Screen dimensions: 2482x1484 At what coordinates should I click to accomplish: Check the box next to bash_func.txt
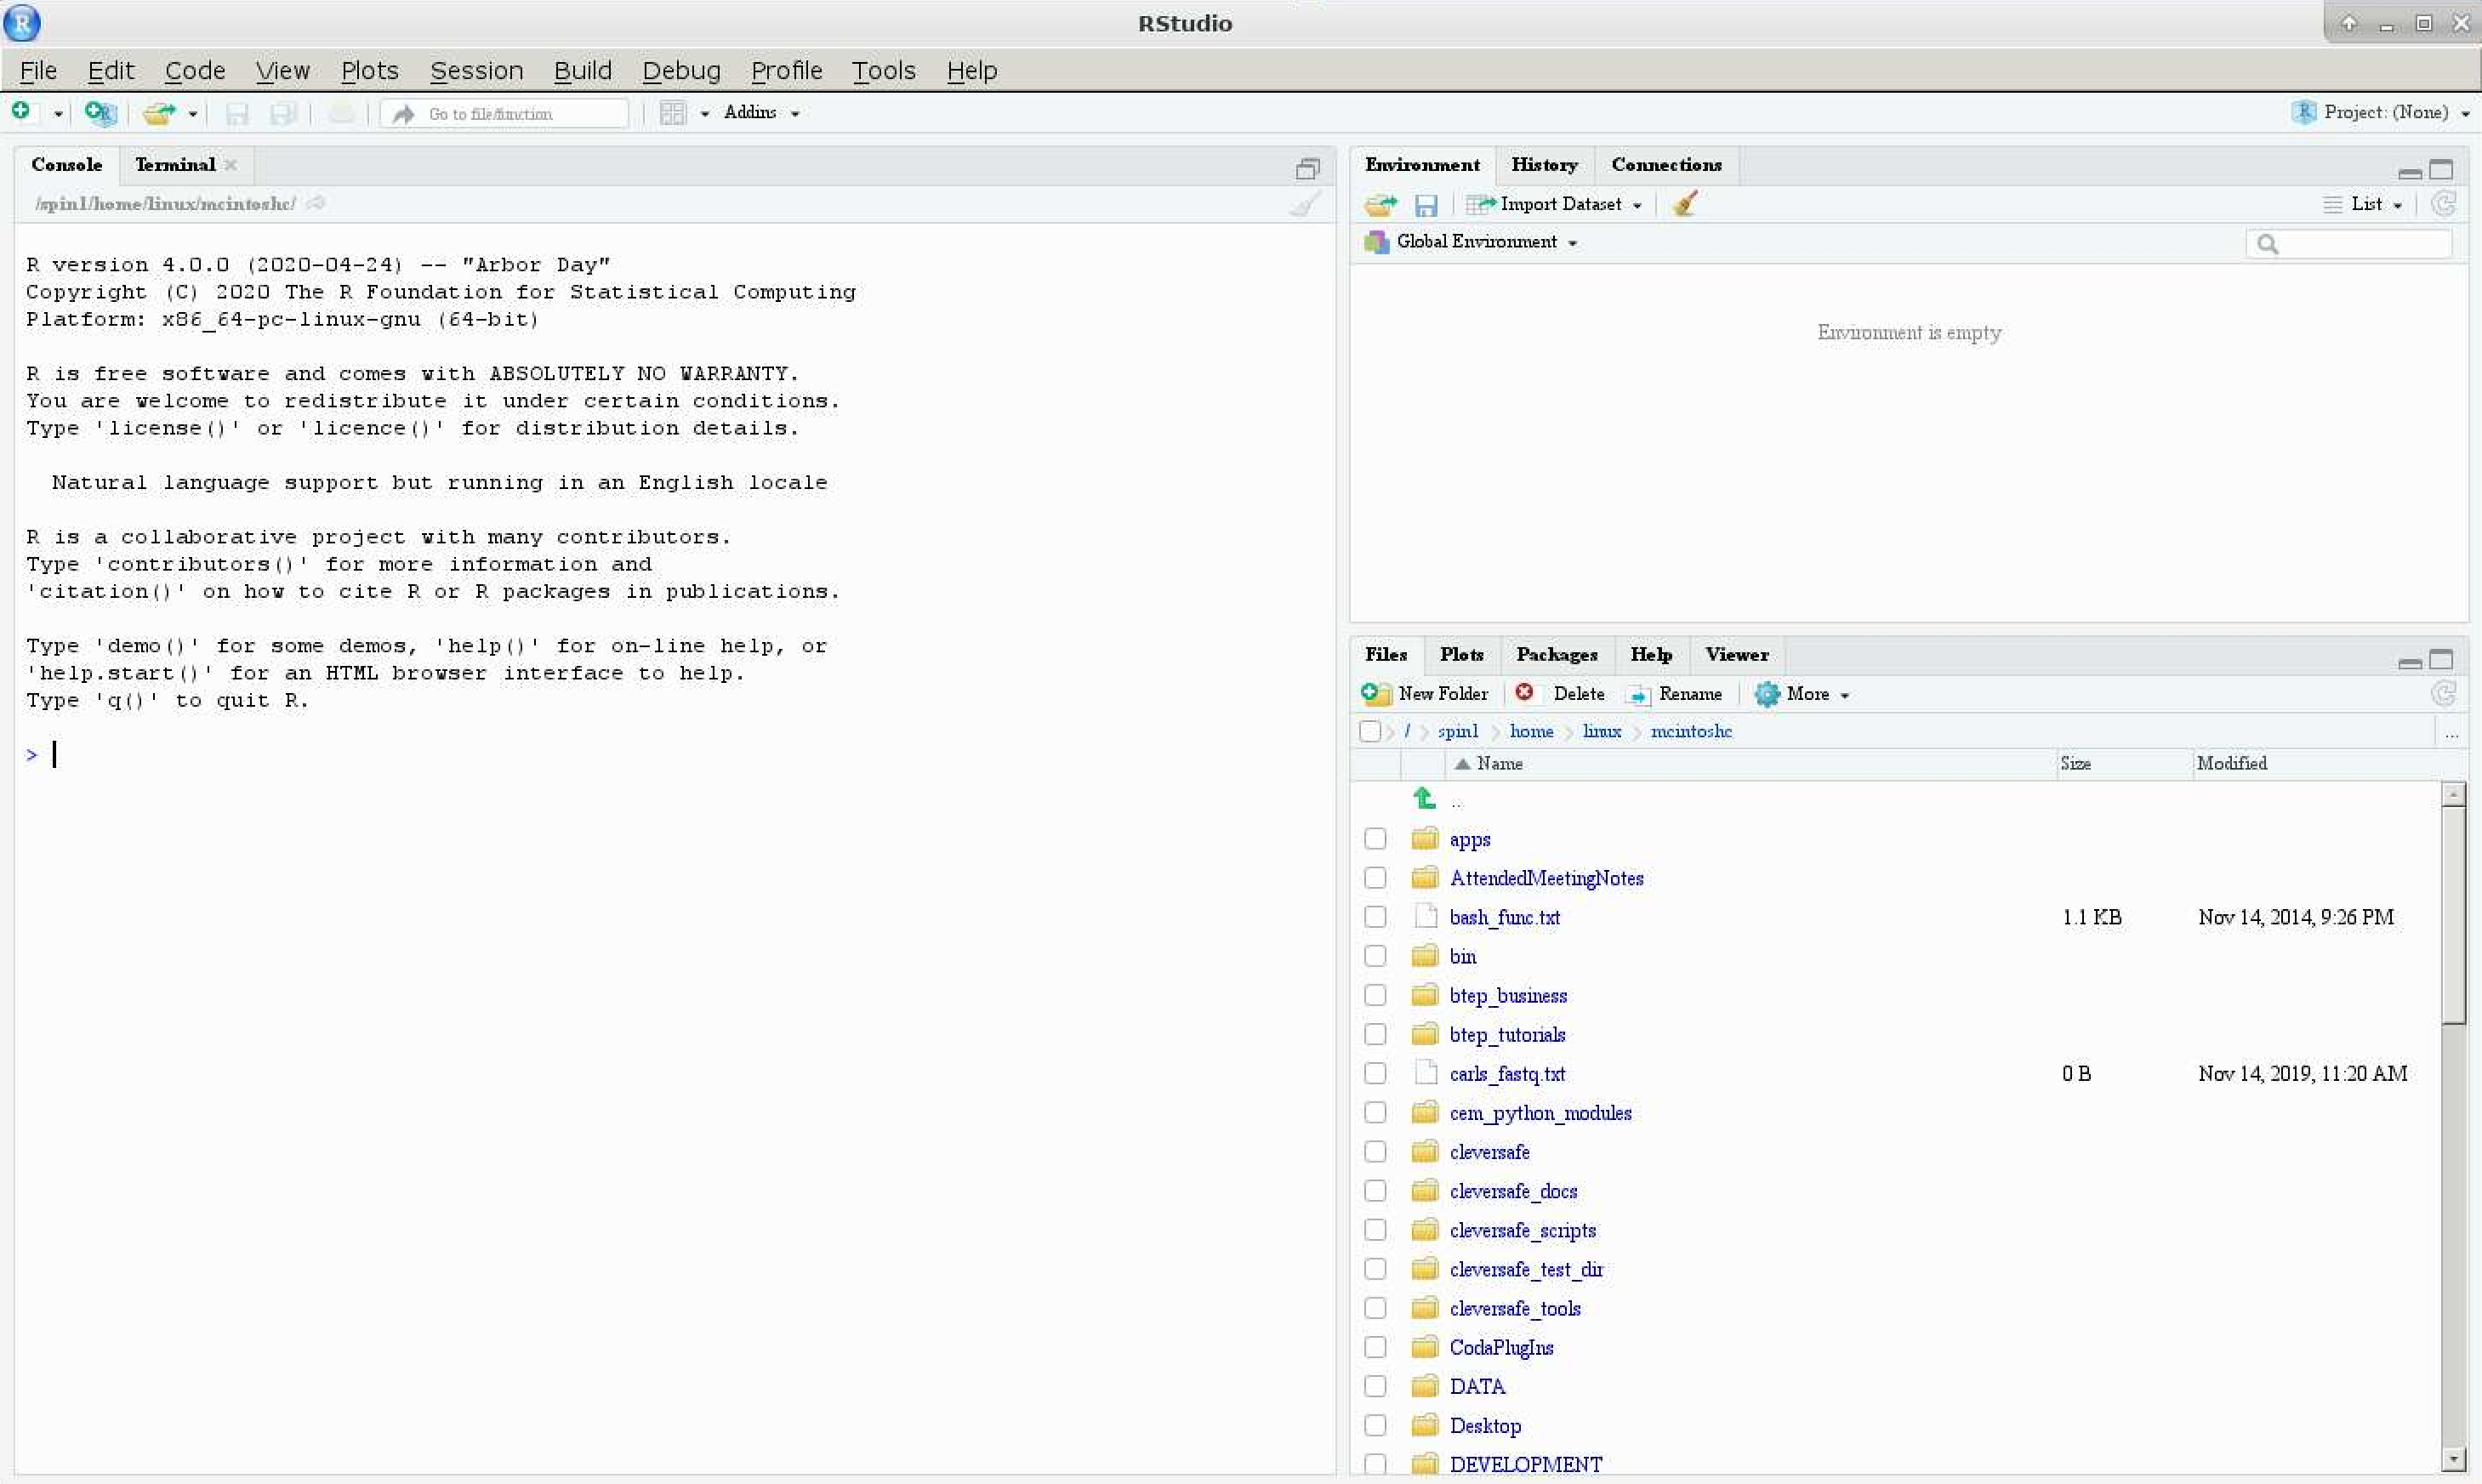(1375, 916)
